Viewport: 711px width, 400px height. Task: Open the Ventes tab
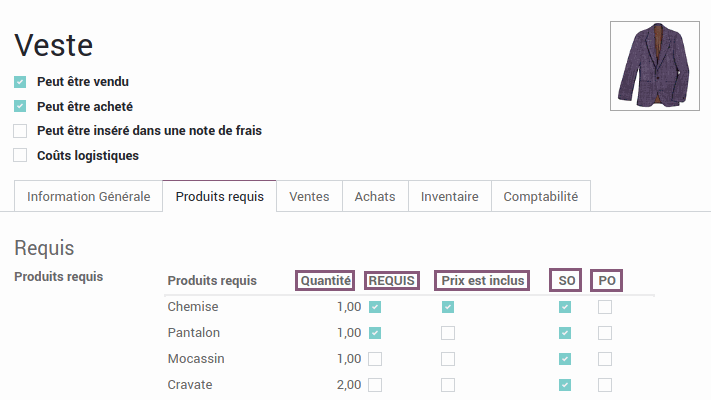point(309,196)
